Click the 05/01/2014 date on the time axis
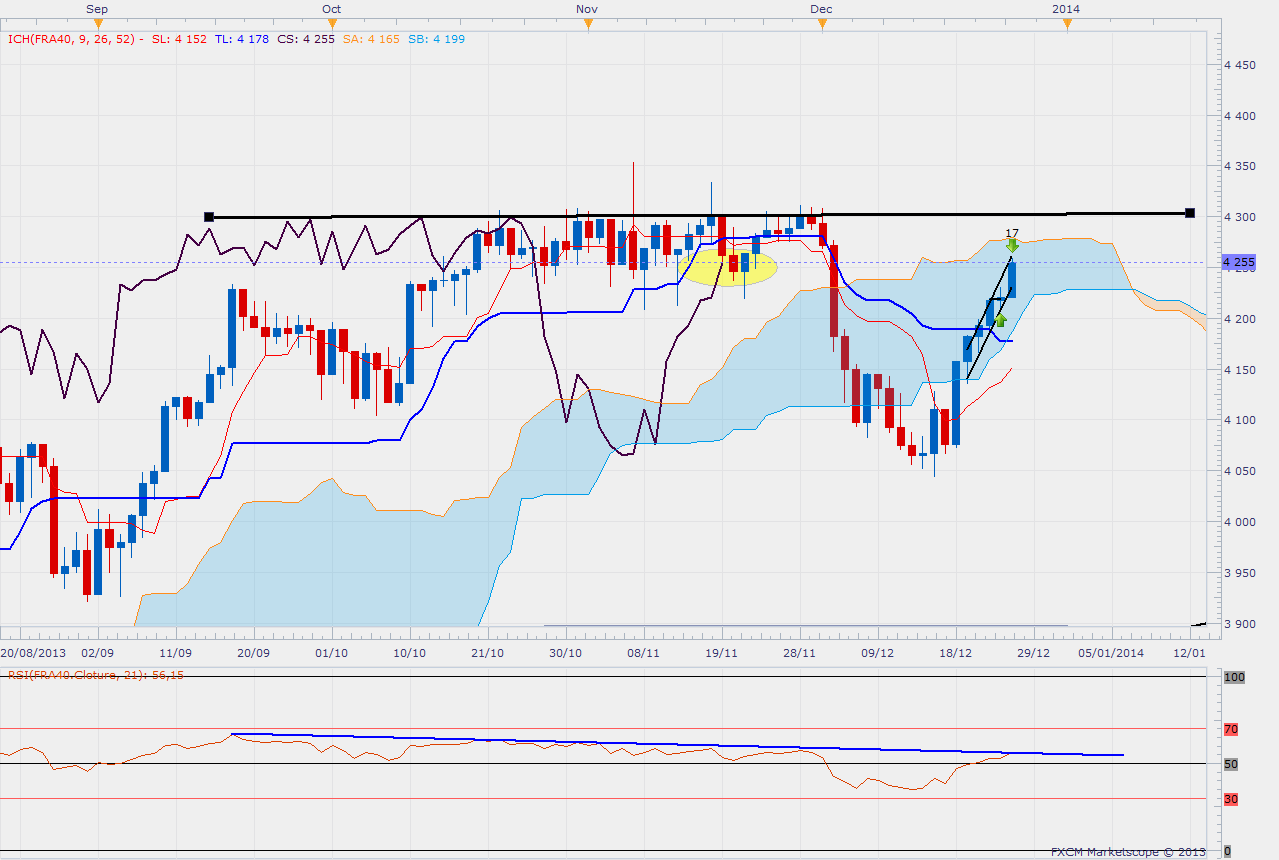This screenshot has height=860, width=1279. [x=1113, y=653]
